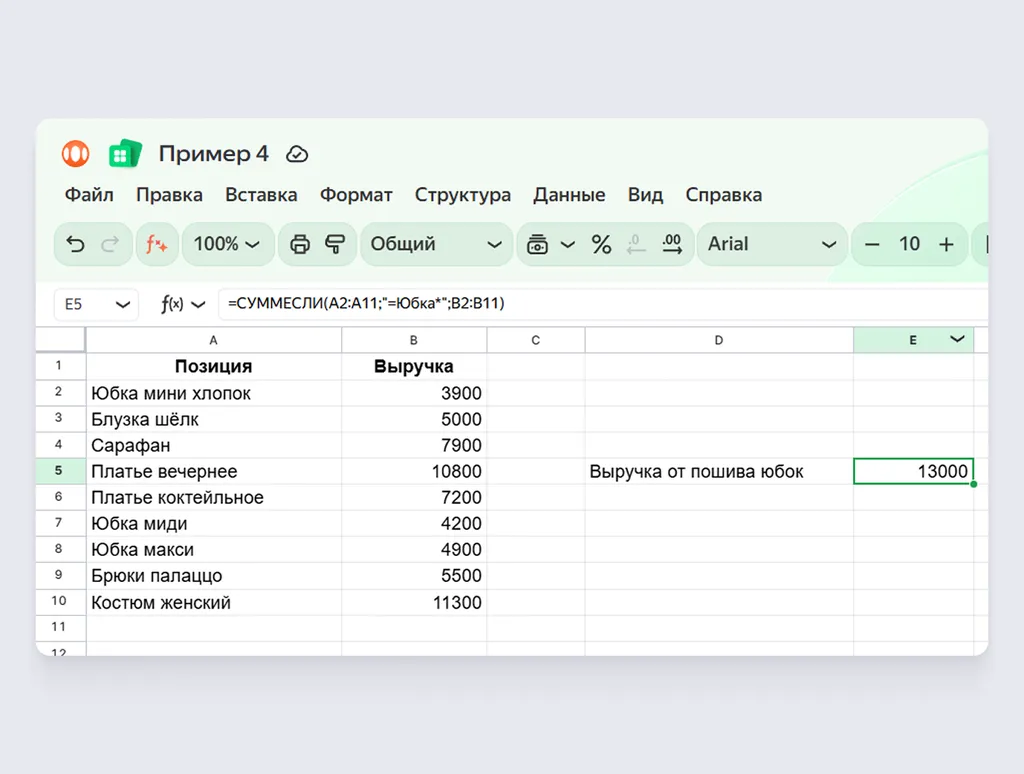Select cell Платье коктейльное
The height and width of the screenshot is (774, 1024).
pyautogui.click(x=214, y=498)
